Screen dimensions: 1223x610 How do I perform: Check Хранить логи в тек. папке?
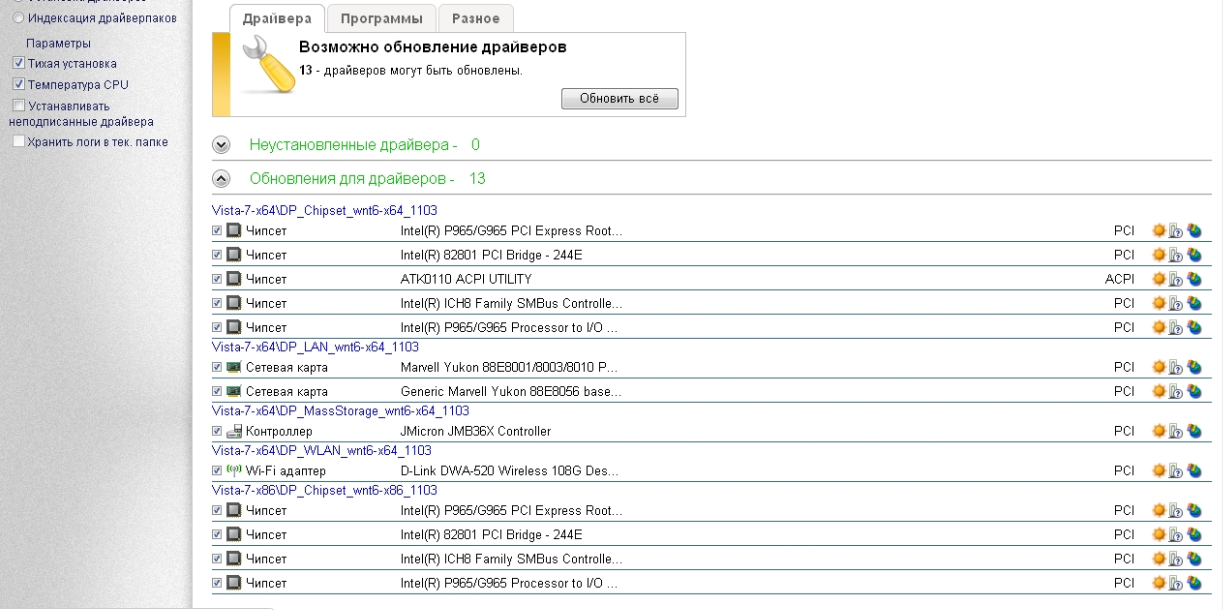tap(18, 141)
